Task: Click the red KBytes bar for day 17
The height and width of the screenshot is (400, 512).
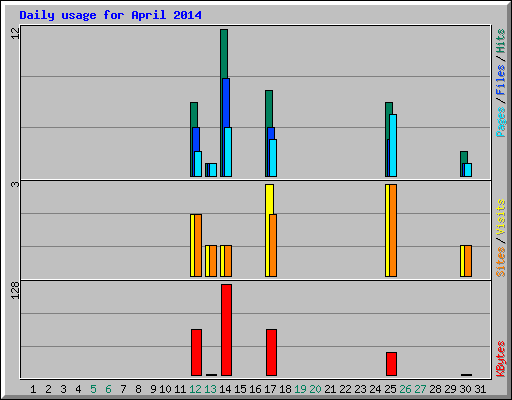Action: pyautogui.click(x=271, y=352)
